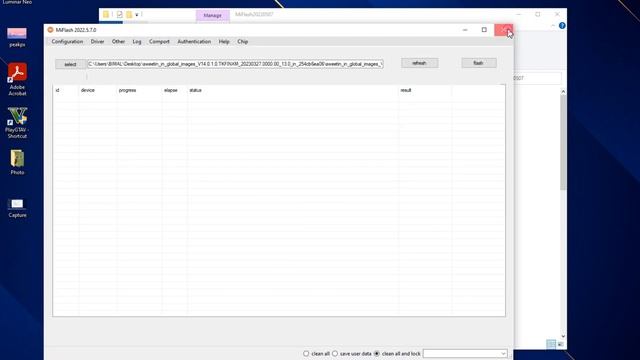Open the Configuration menu
Image resolution: width=640 pixels, height=360 pixels.
point(67,42)
